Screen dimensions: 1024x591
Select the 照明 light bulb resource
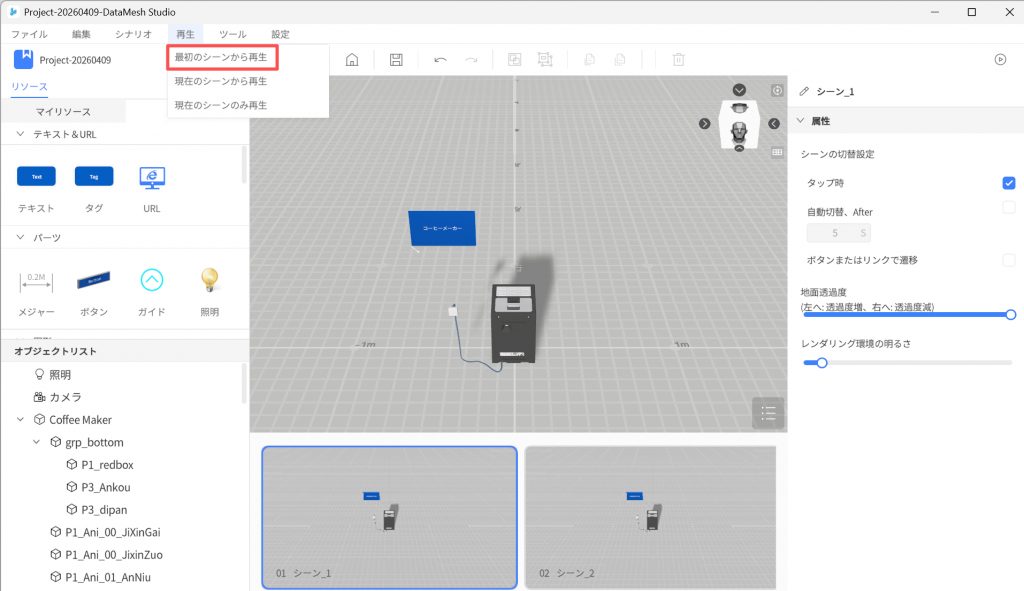point(209,279)
